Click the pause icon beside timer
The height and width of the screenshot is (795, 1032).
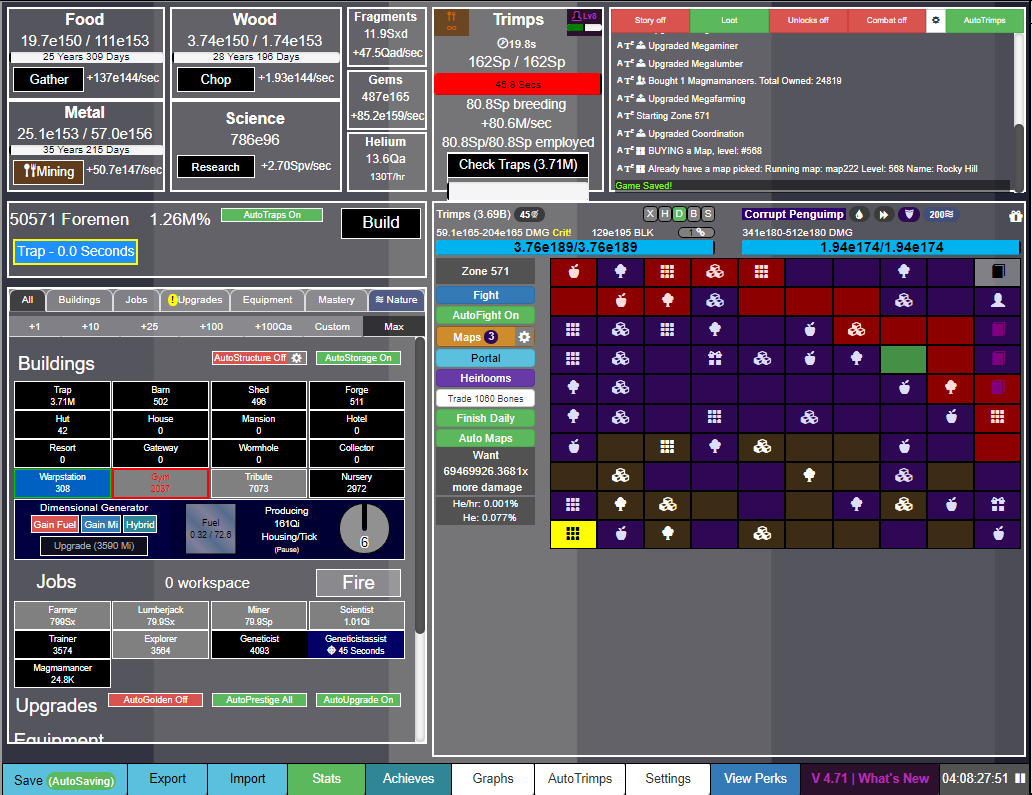pyautogui.click(x=1020, y=779)
